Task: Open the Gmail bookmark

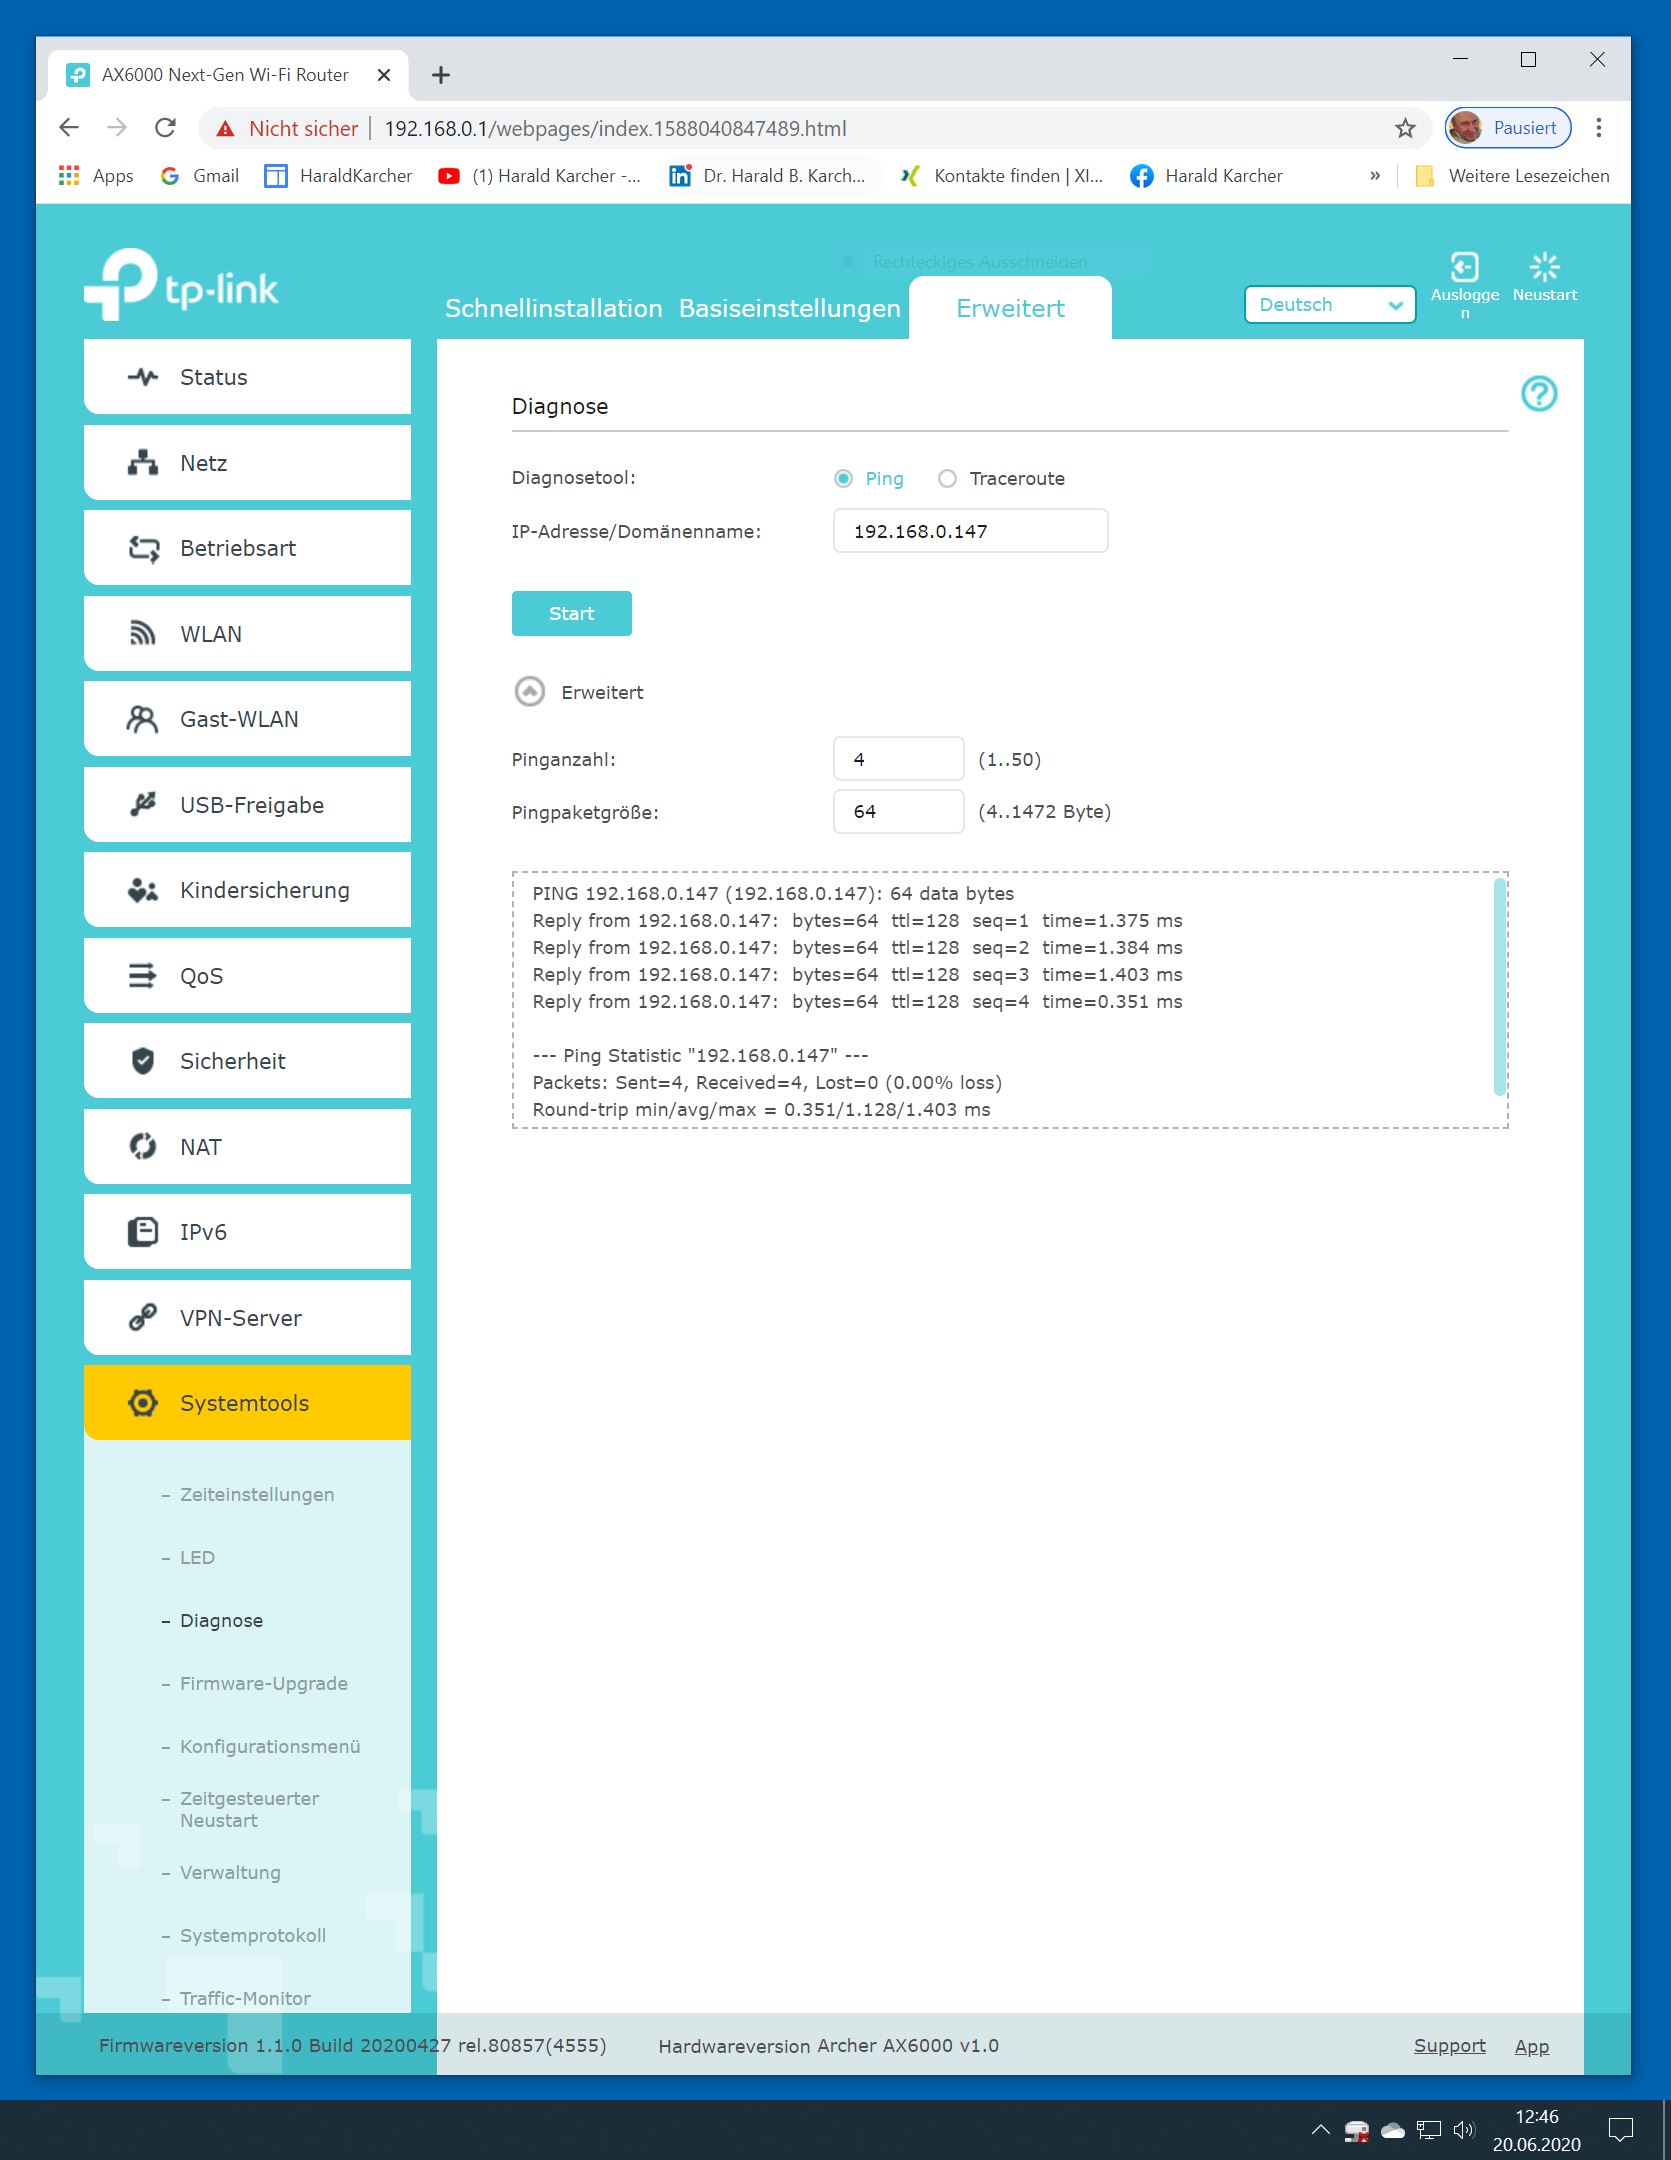Action: (x=200, y=176)
